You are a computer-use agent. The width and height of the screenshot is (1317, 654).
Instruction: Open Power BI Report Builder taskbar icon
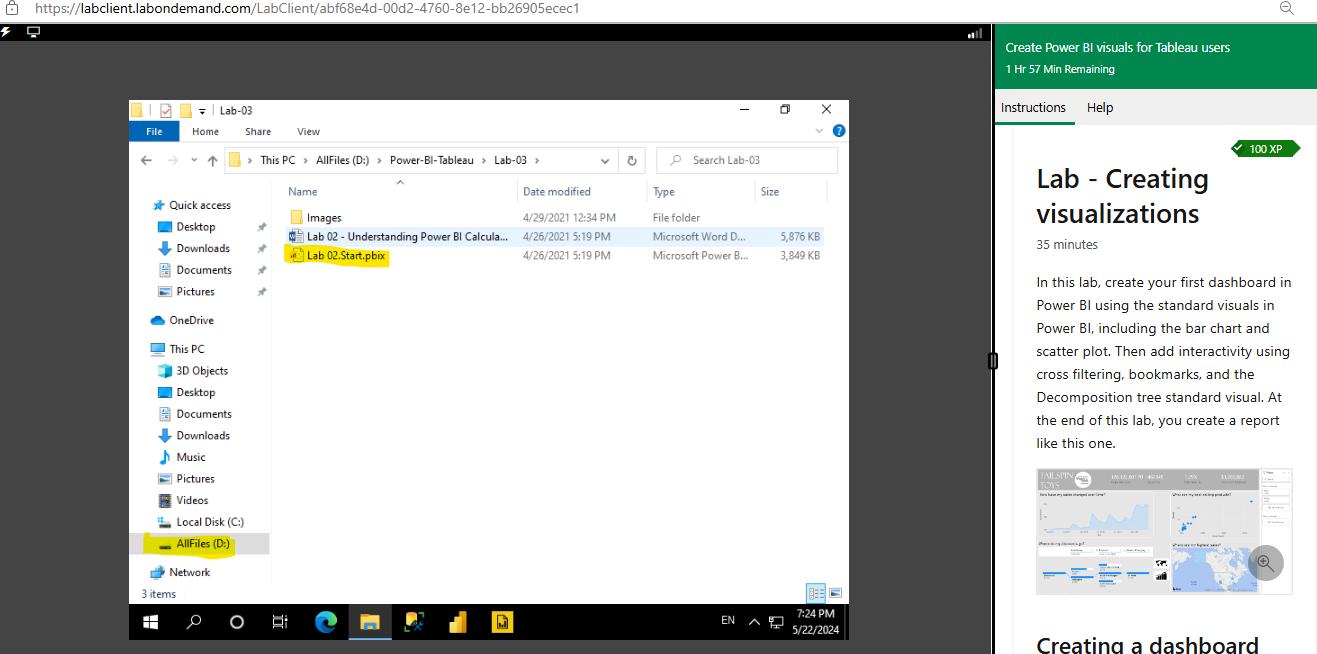coord(502,622)
